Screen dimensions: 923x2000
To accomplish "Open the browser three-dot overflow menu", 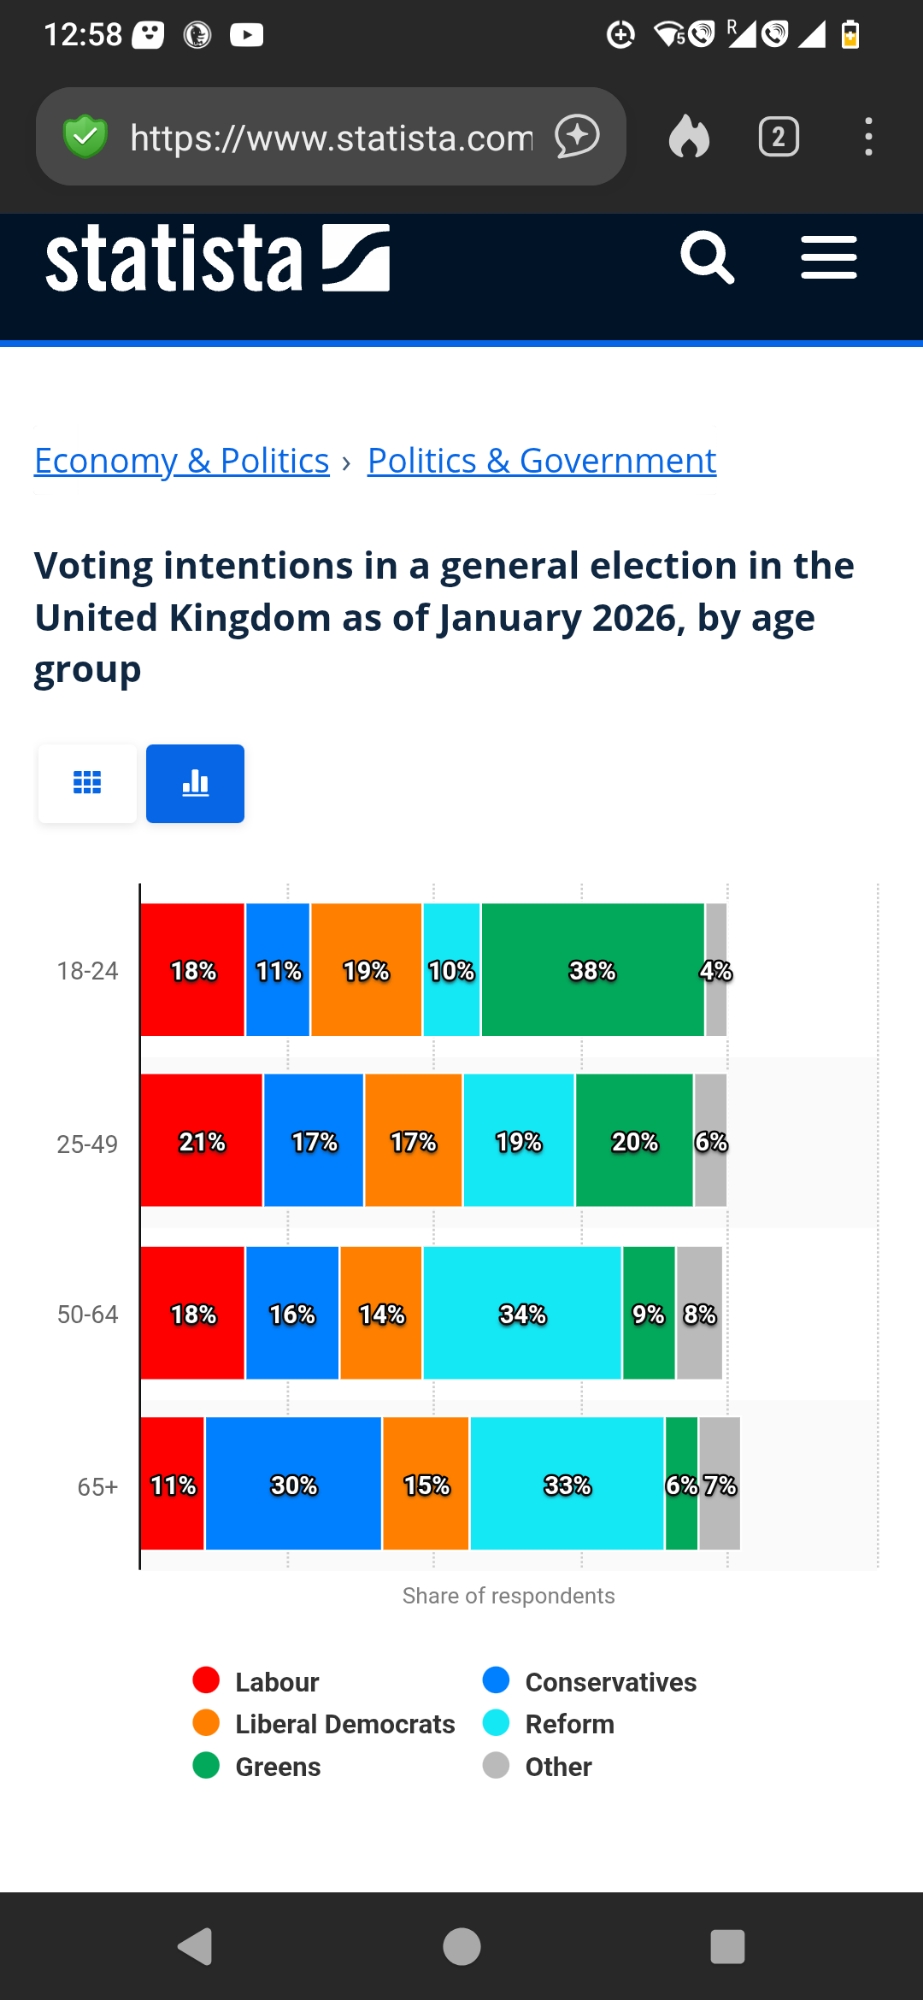I will point(868,137).
